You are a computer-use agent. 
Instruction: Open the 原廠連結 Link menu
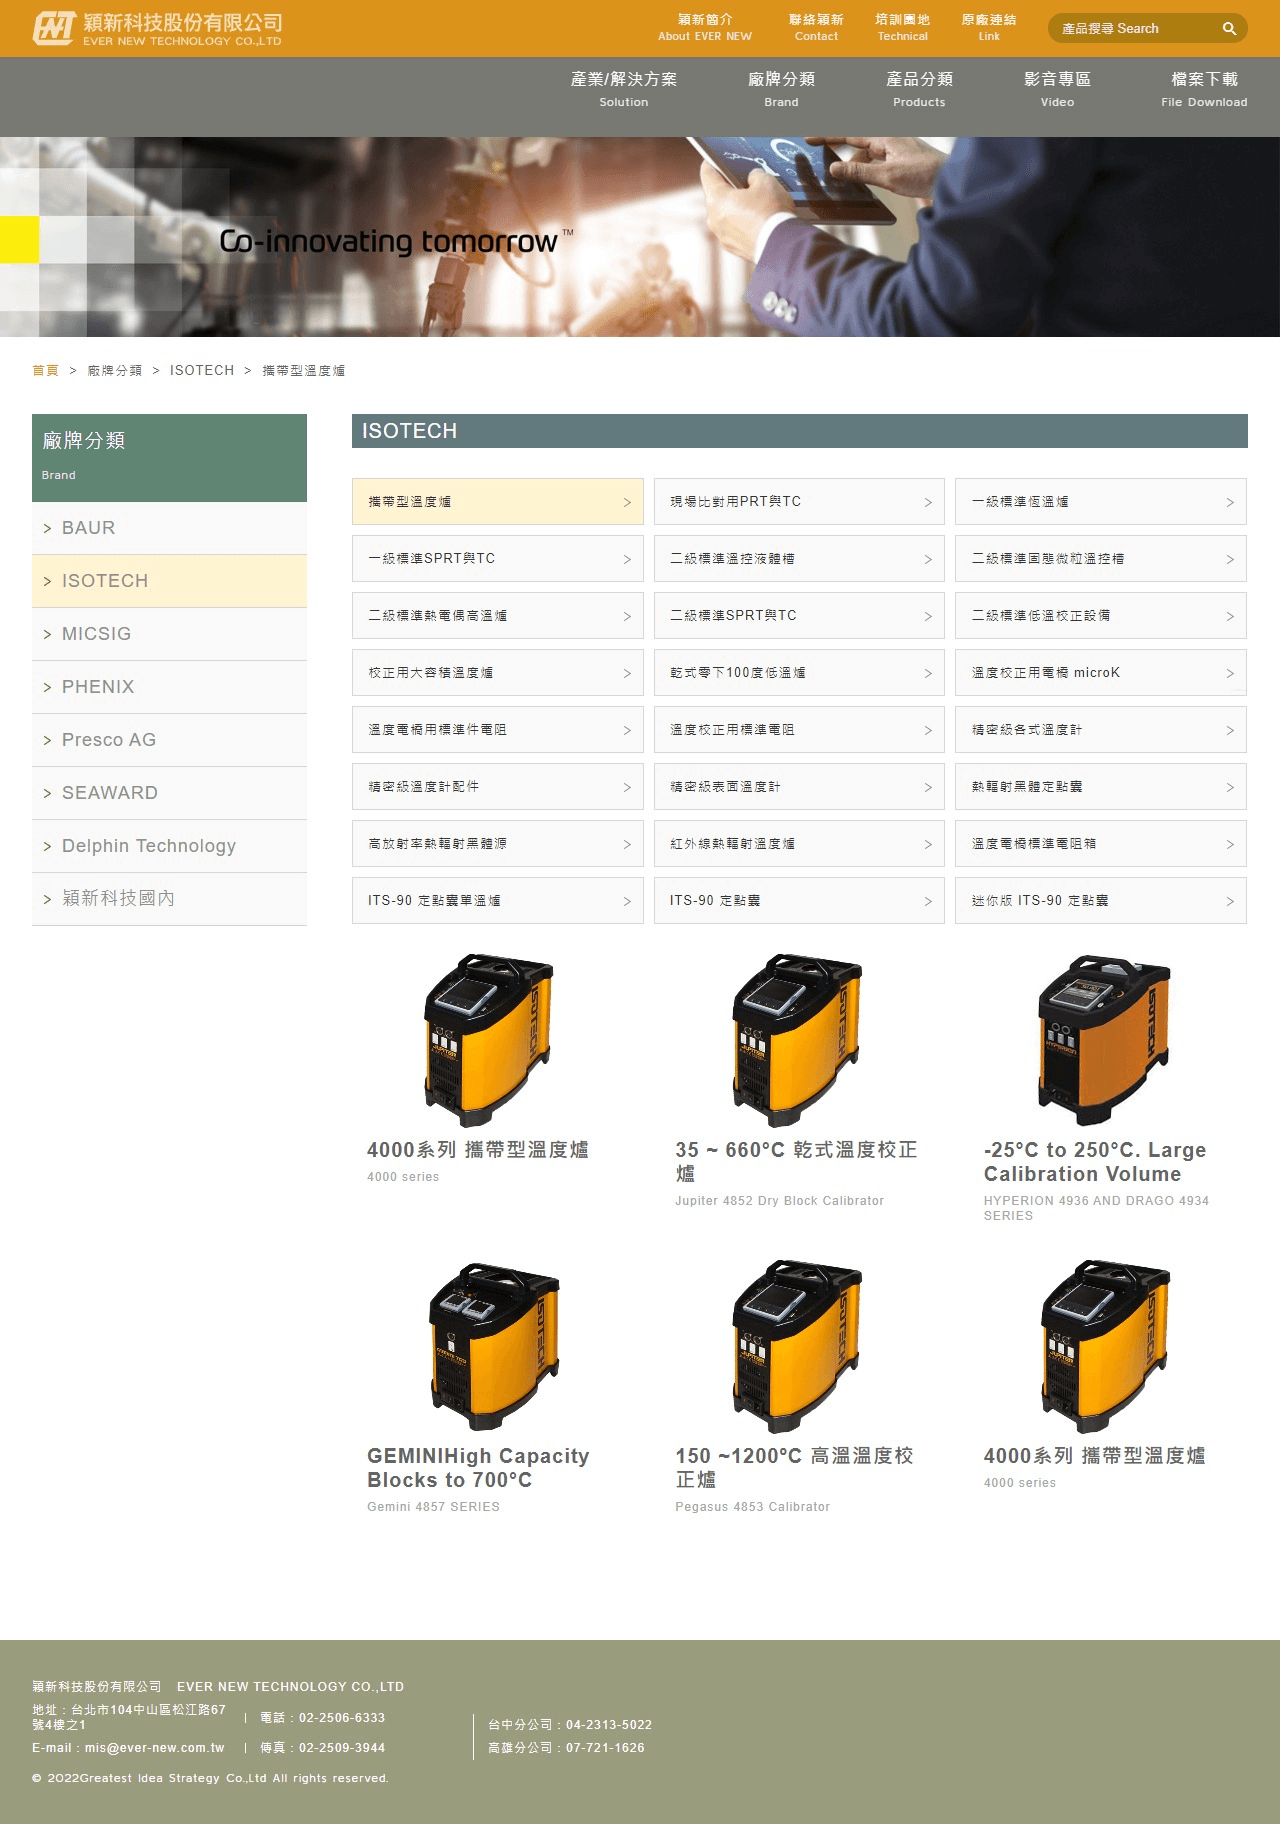tap(989, 28)
